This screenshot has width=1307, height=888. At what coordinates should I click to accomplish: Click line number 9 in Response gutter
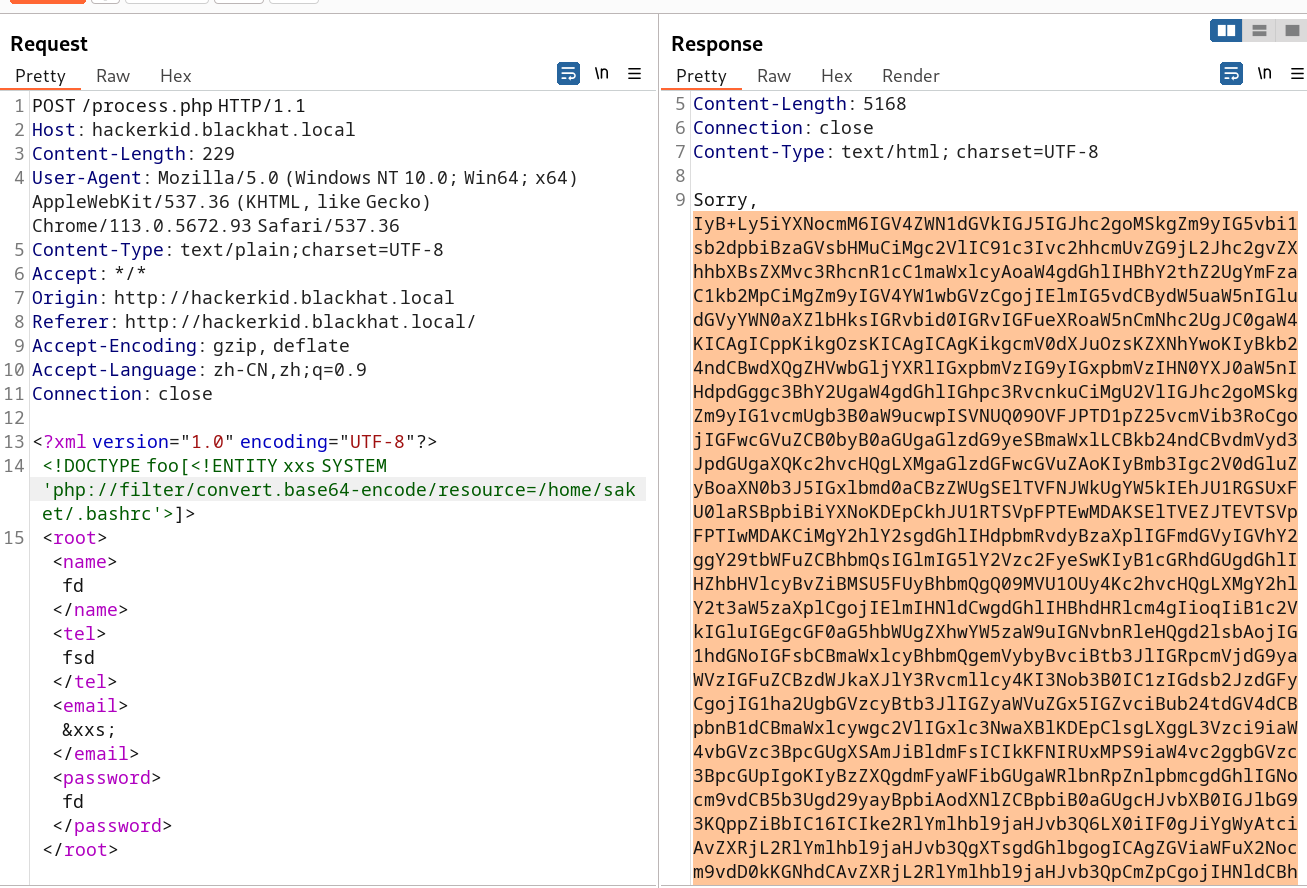681,200
